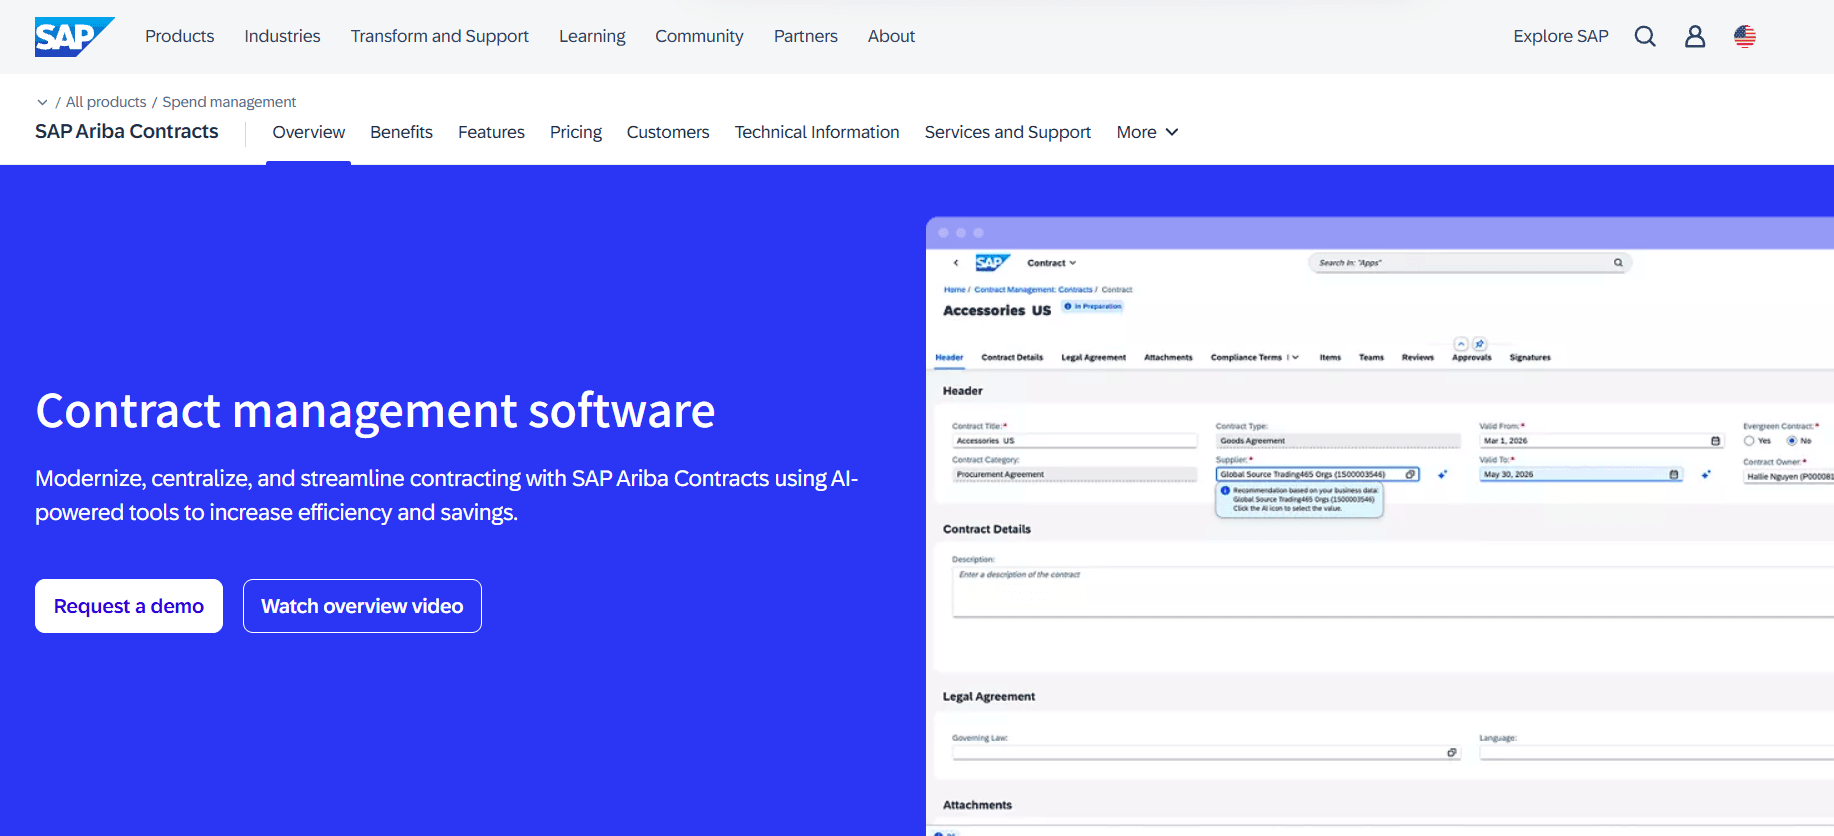Click the Watch overview video button
This screenshot has height=836, width=1834.
pyautogui.click(x=362, y=606)
